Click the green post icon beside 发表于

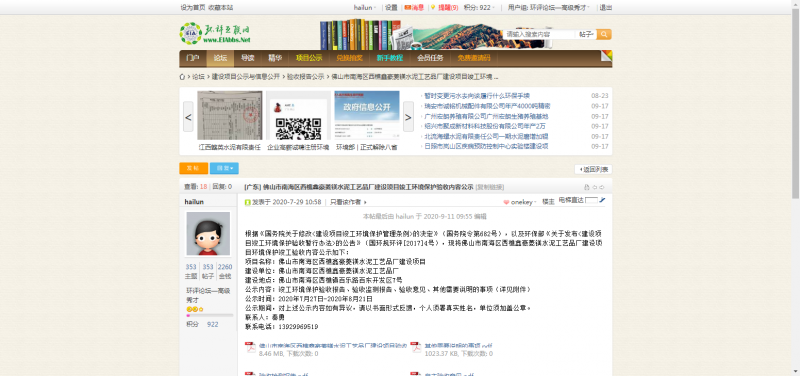pos(248,202)
